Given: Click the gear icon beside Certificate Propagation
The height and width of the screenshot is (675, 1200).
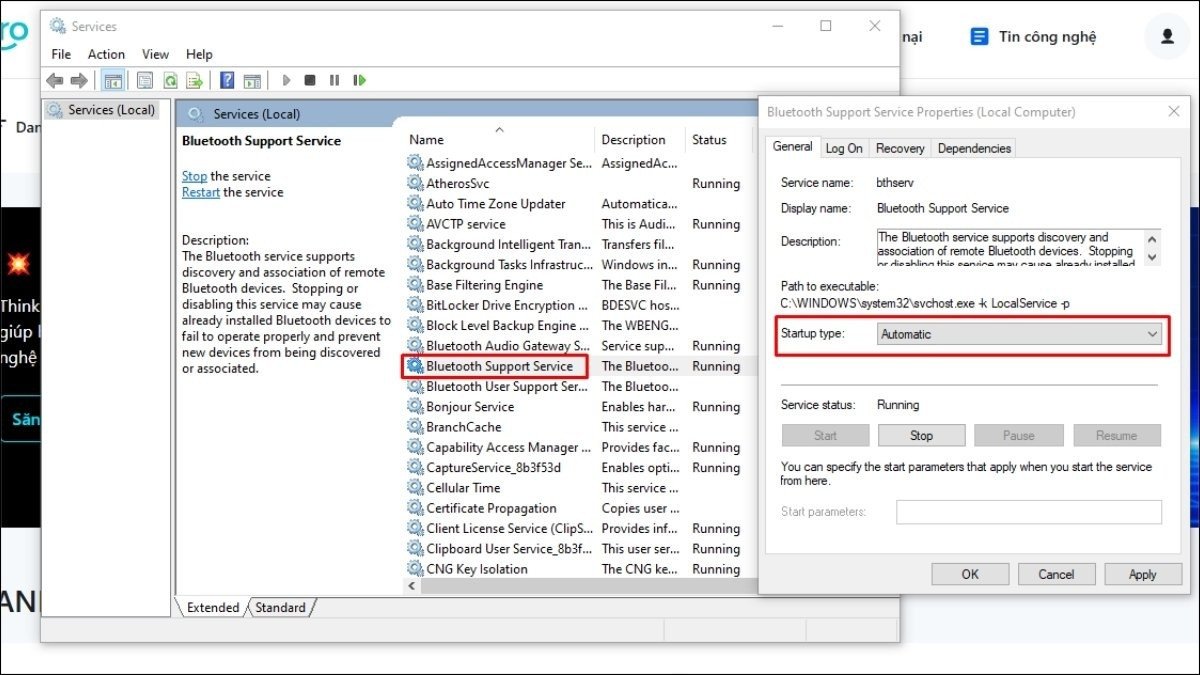Looking at the screenshot, I should point(415,508).
